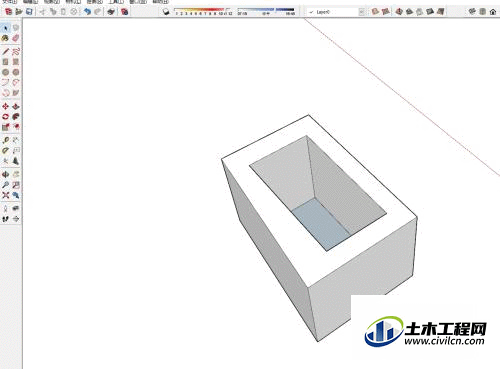Print the model with printer icon
500x369 pixels.
tap(111, 12)
